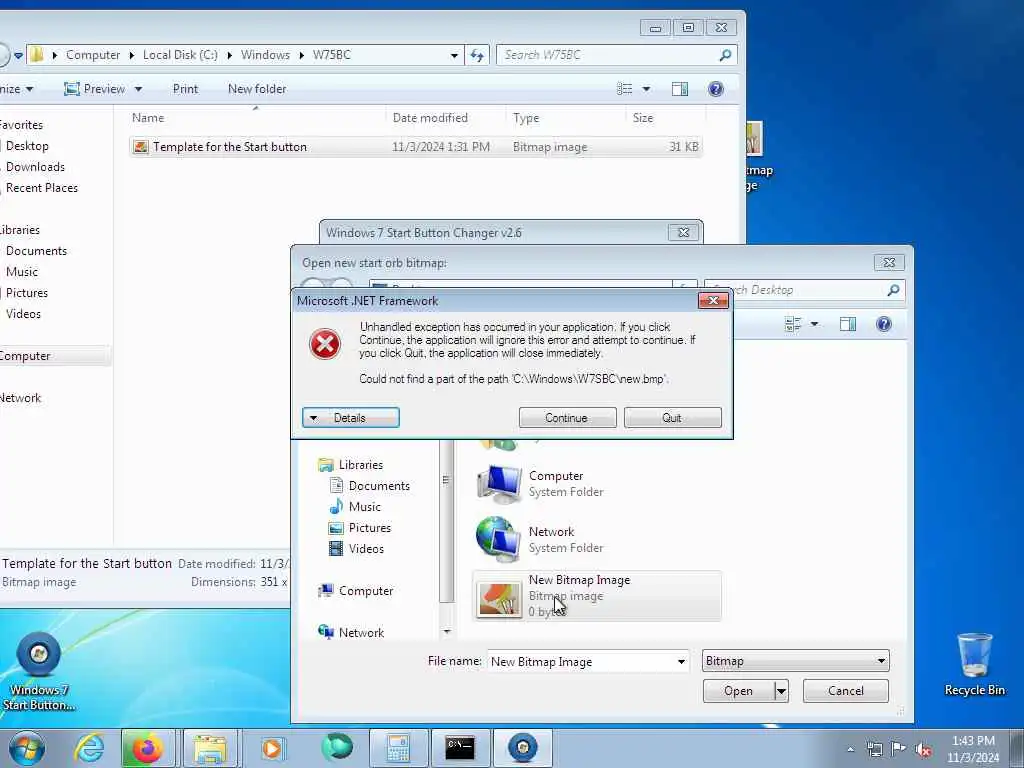
Task: Click Preview button in Explorer toolbar
Action: coord(95,89)
